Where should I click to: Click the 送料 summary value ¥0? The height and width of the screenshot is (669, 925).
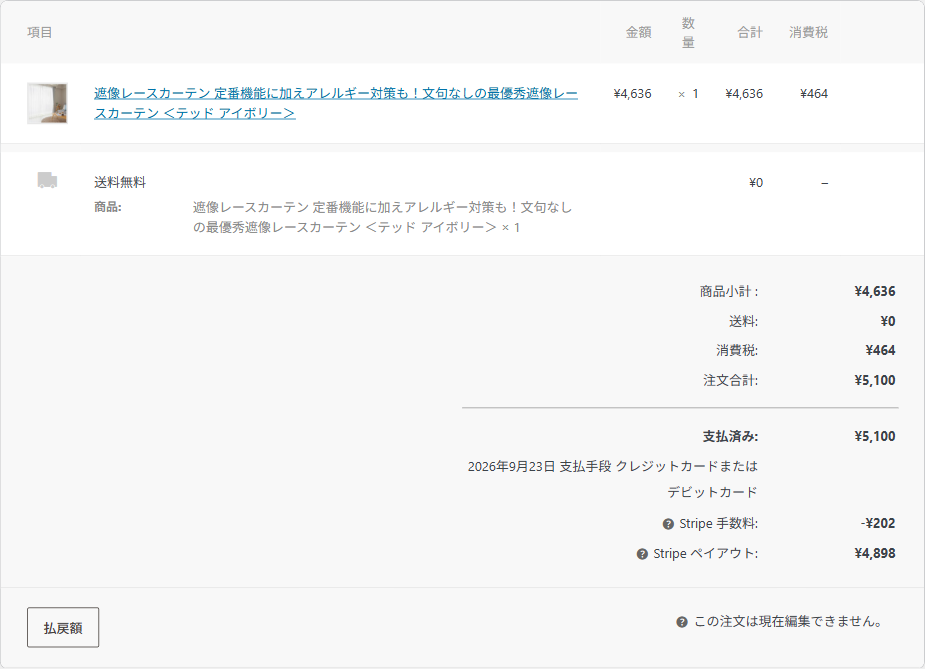[x=888, y=322]
